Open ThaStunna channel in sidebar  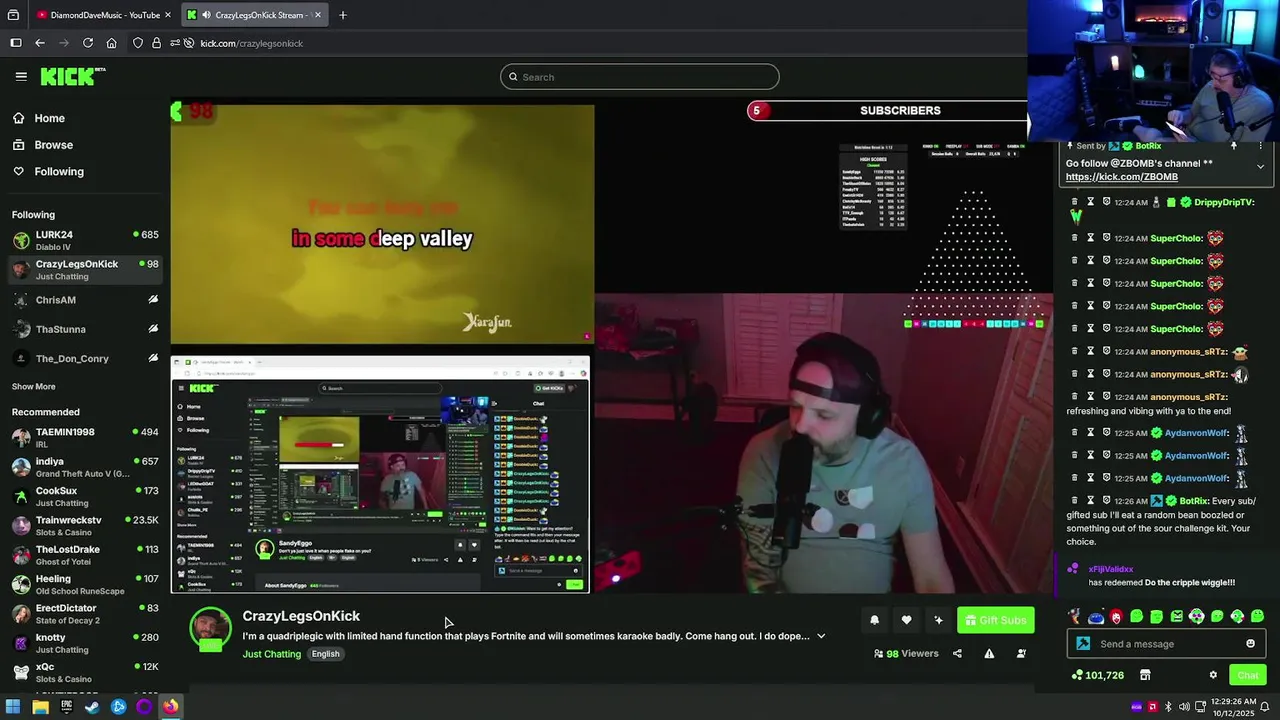click(x=85, y=329)
